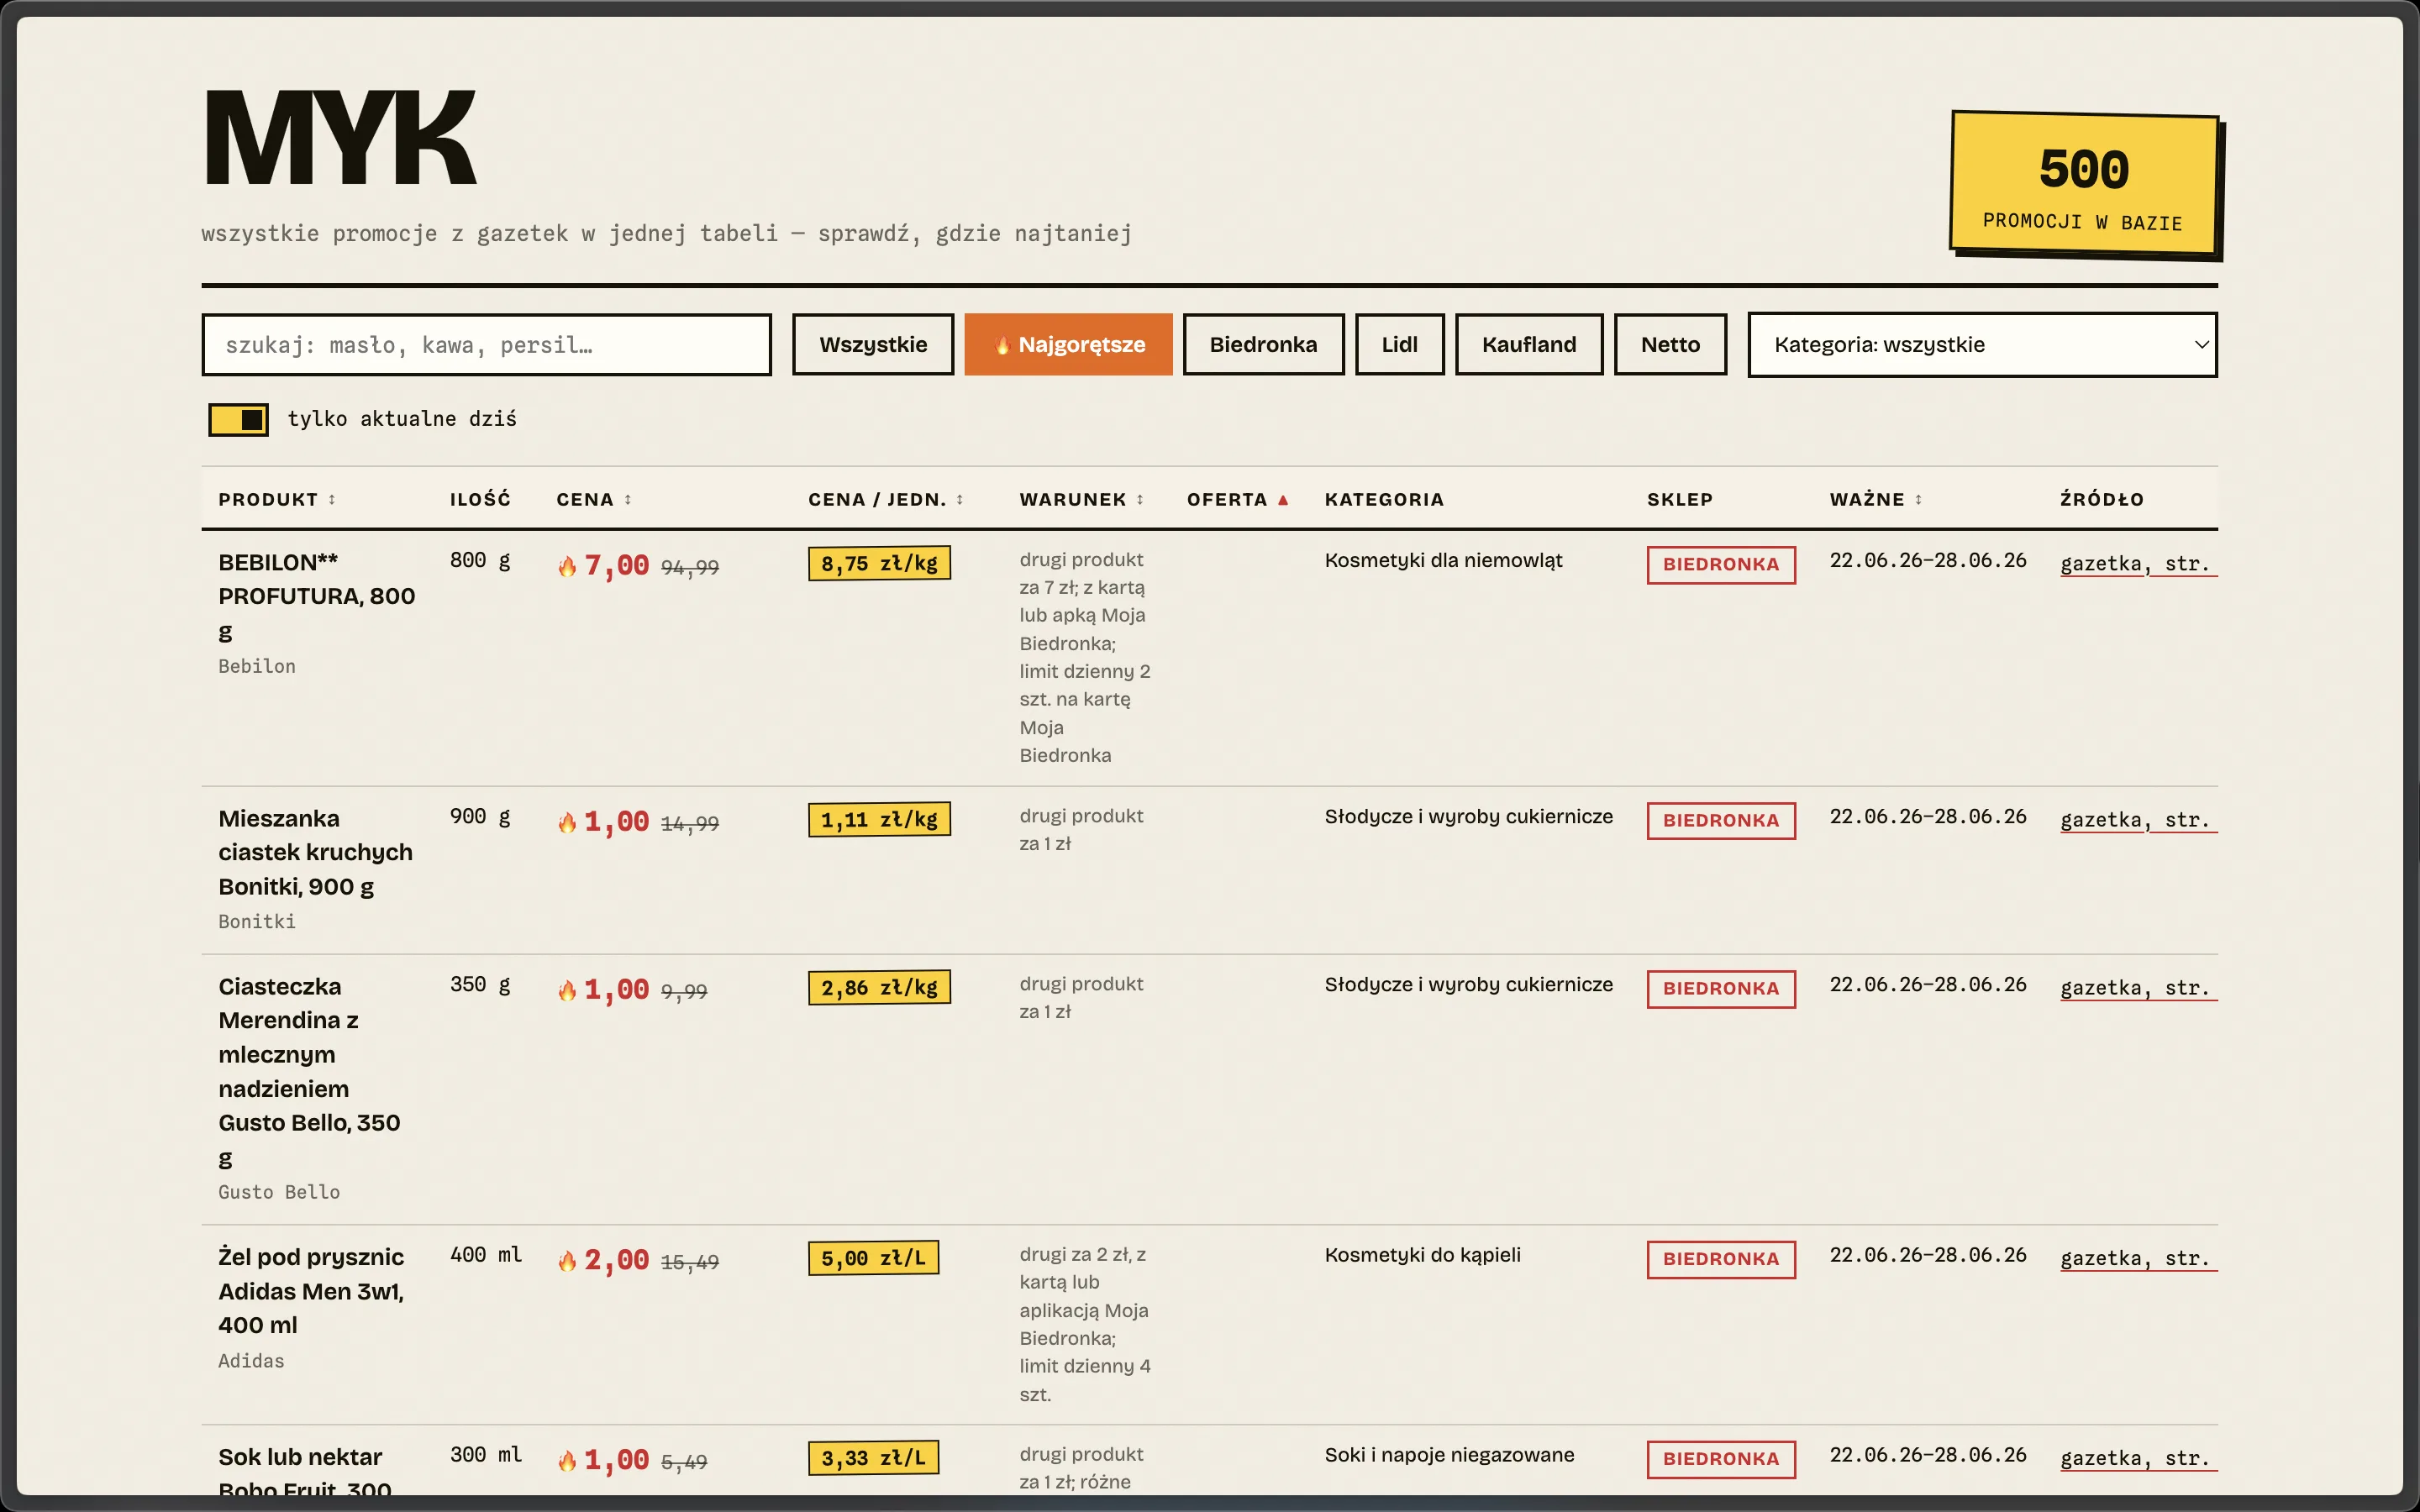Click the SKLEP column header

tap(1680, 499)
